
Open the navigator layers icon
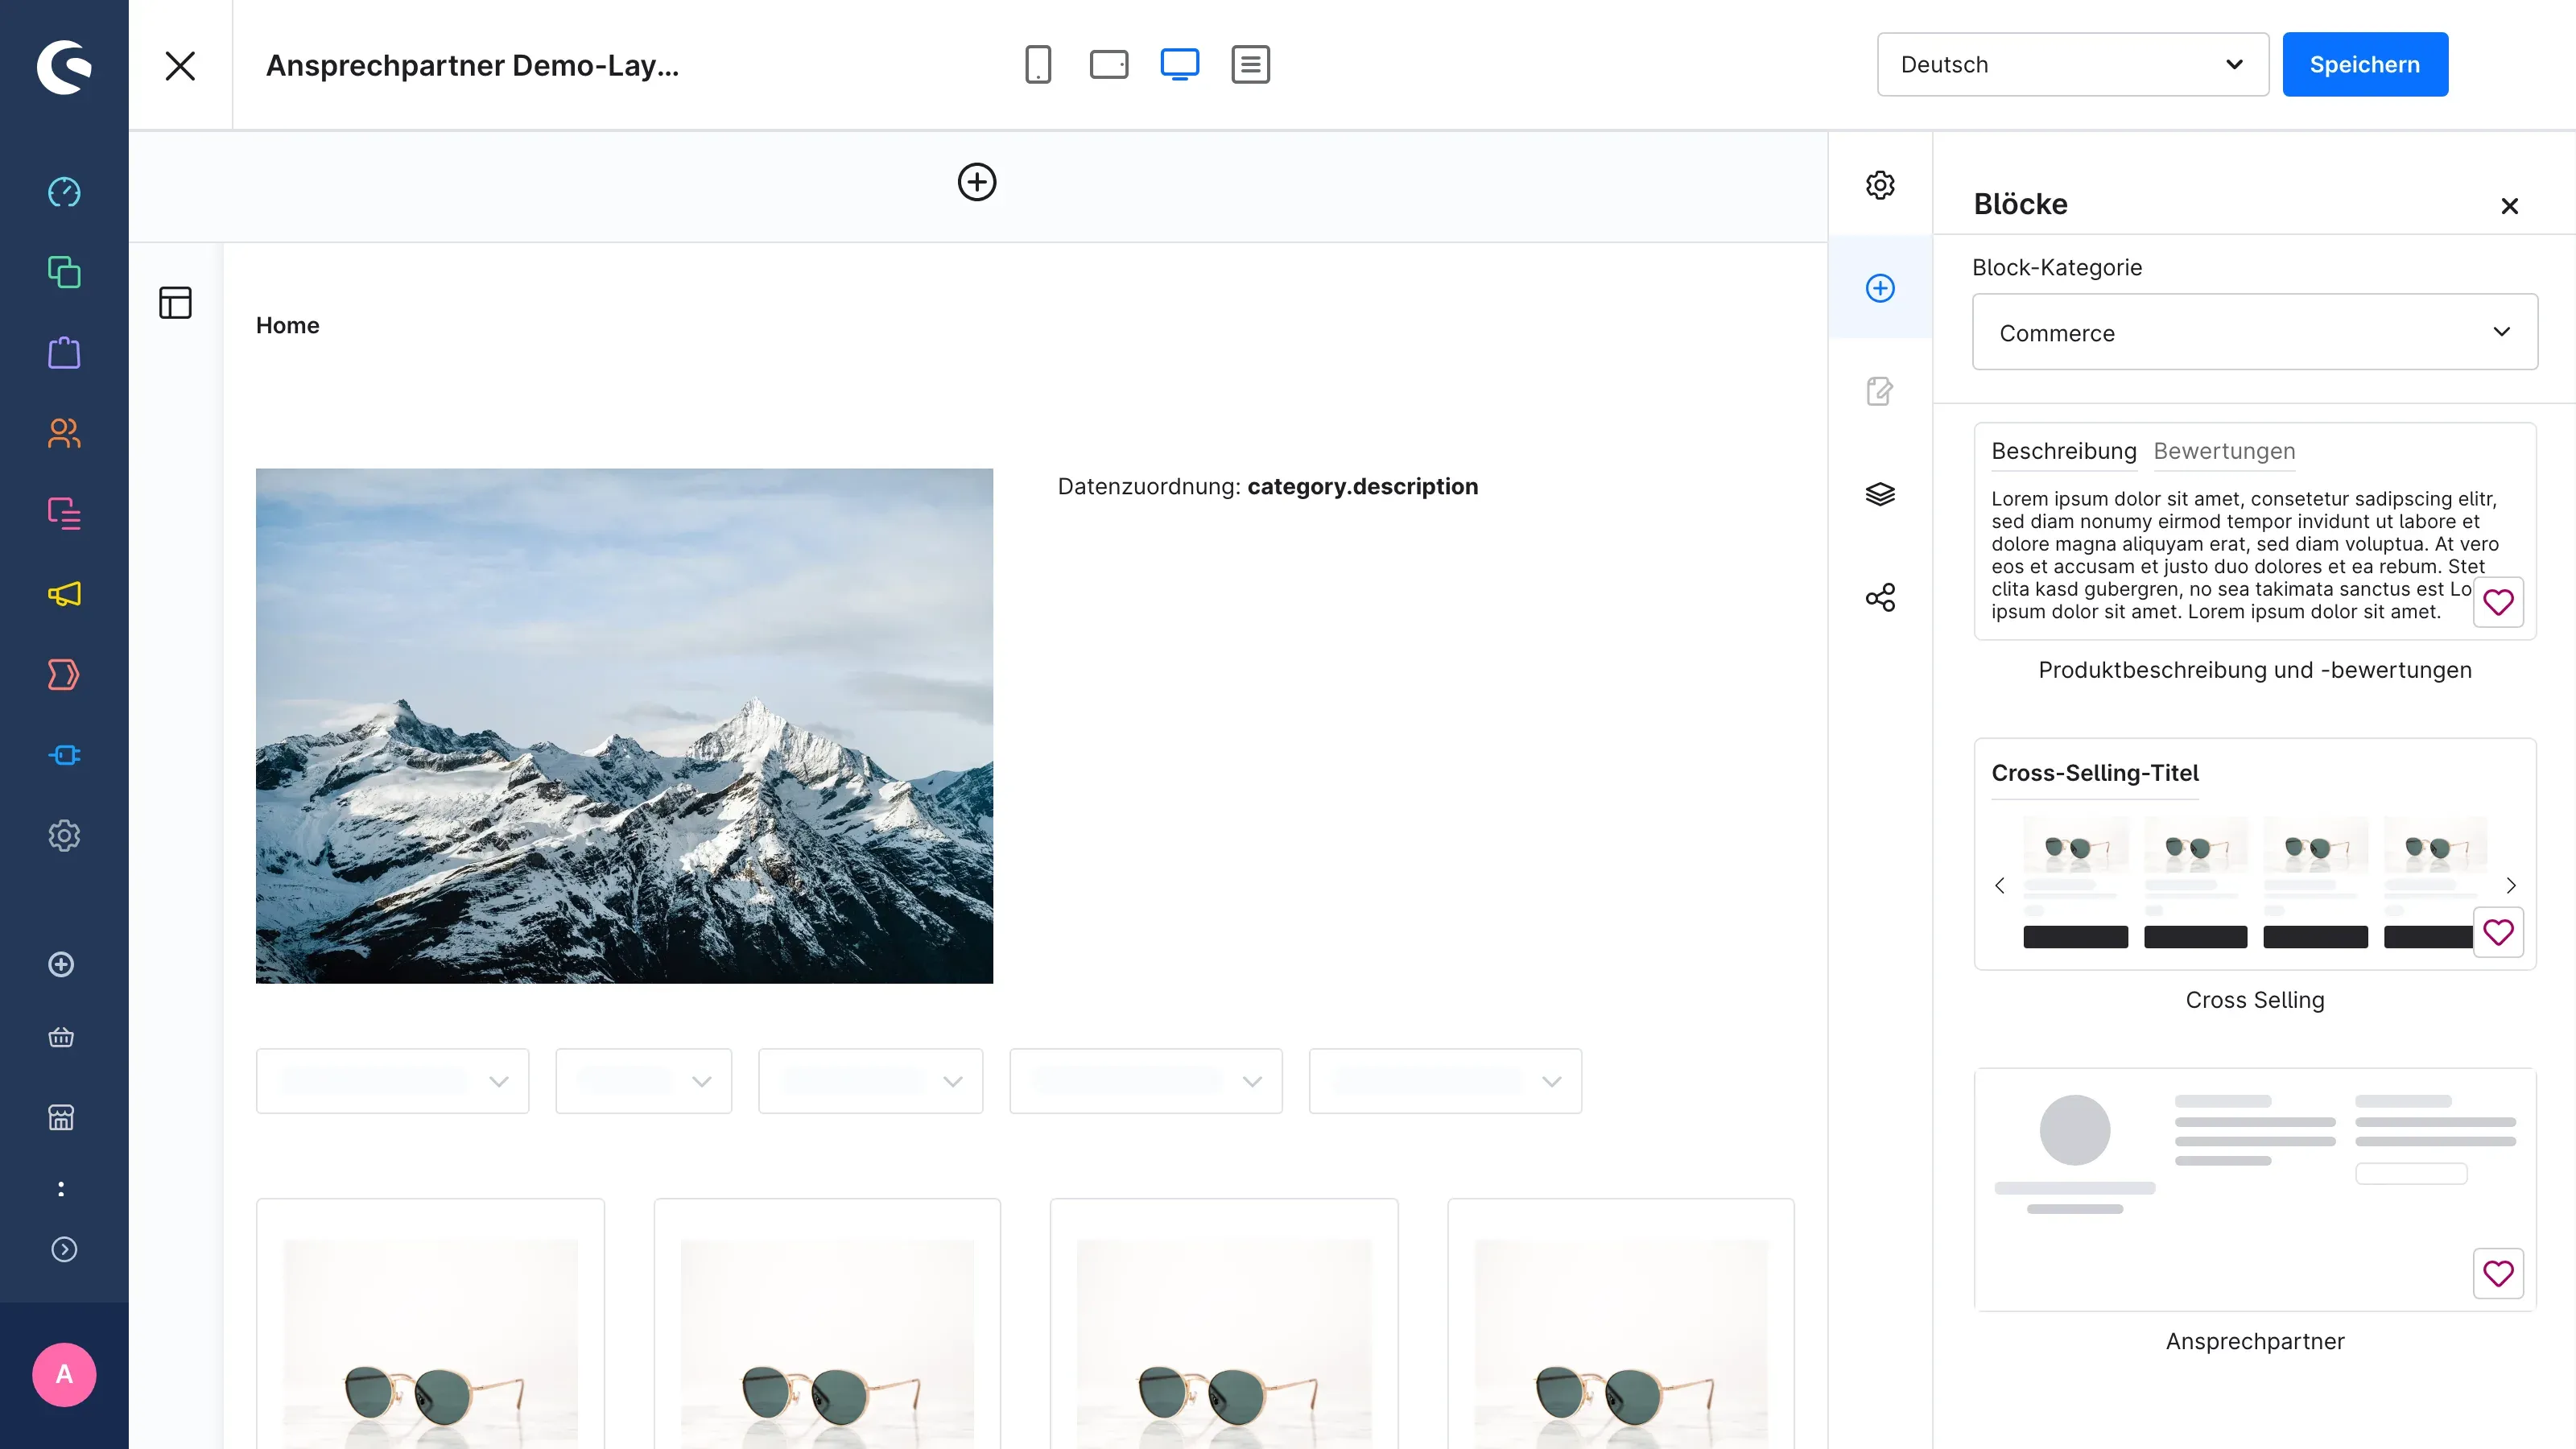(1880, 494)
